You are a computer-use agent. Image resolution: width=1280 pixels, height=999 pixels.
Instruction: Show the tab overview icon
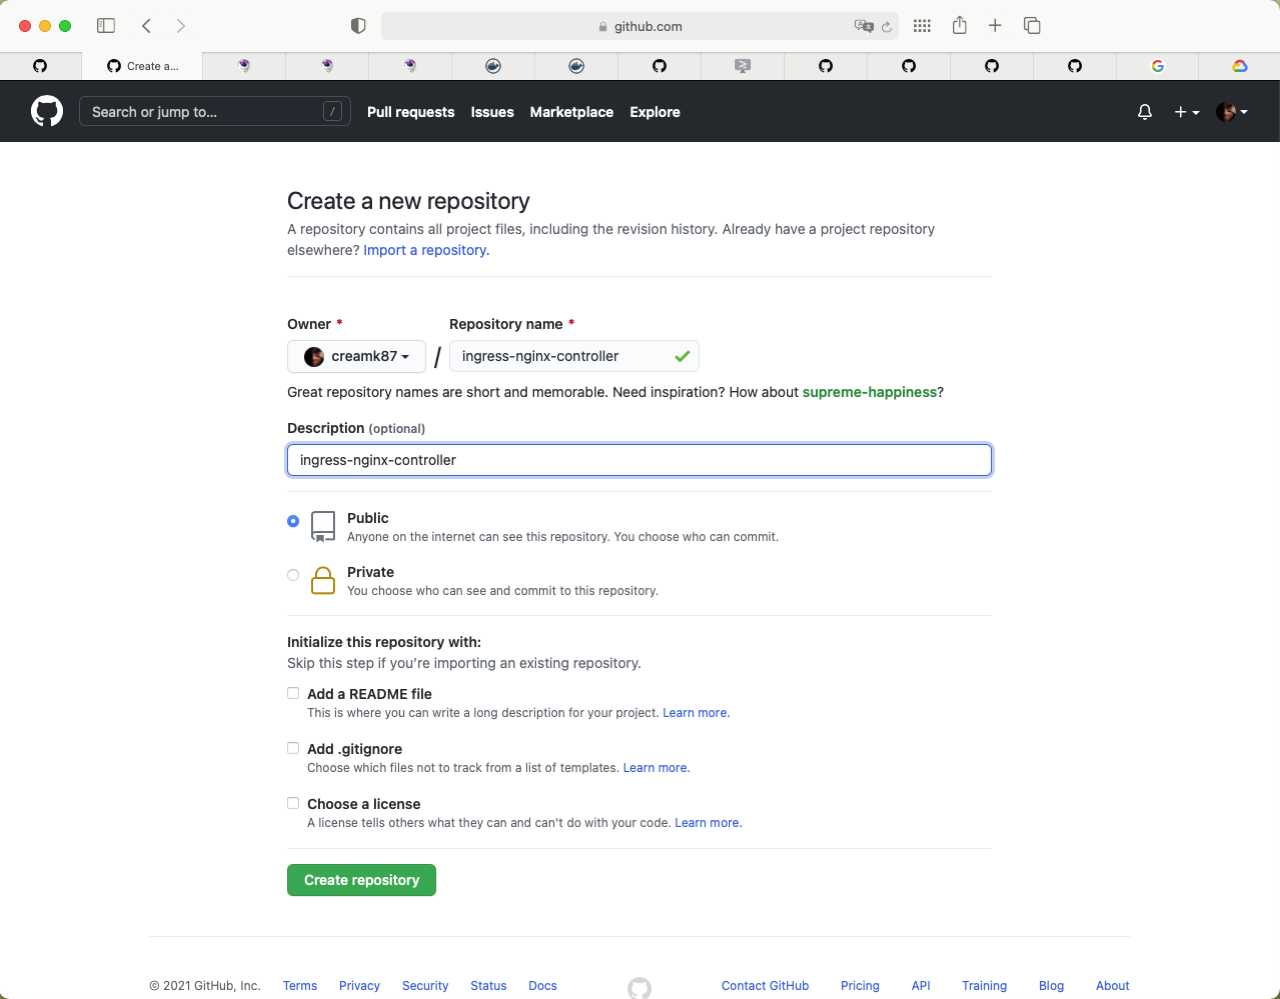coord(1032,26)
